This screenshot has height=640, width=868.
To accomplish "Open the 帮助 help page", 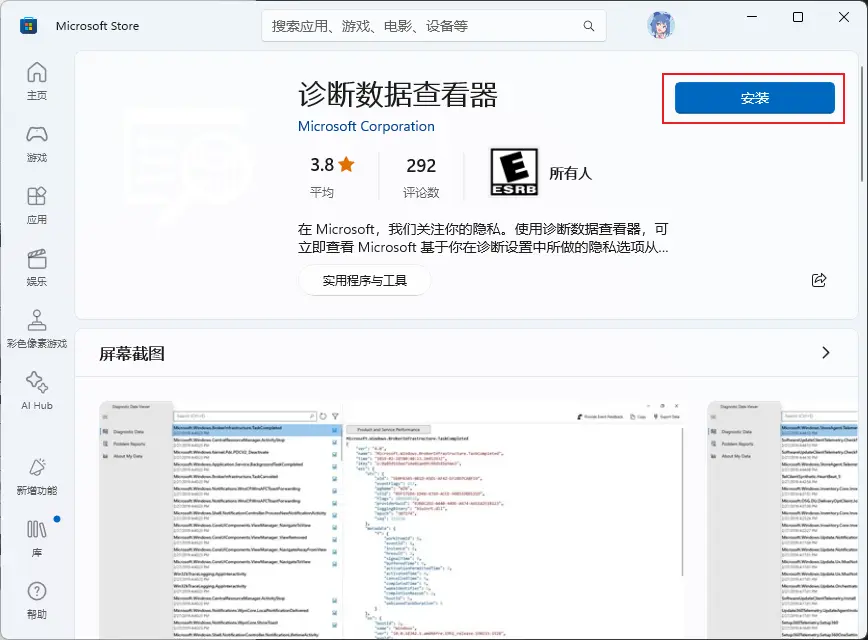I will 36,600.
